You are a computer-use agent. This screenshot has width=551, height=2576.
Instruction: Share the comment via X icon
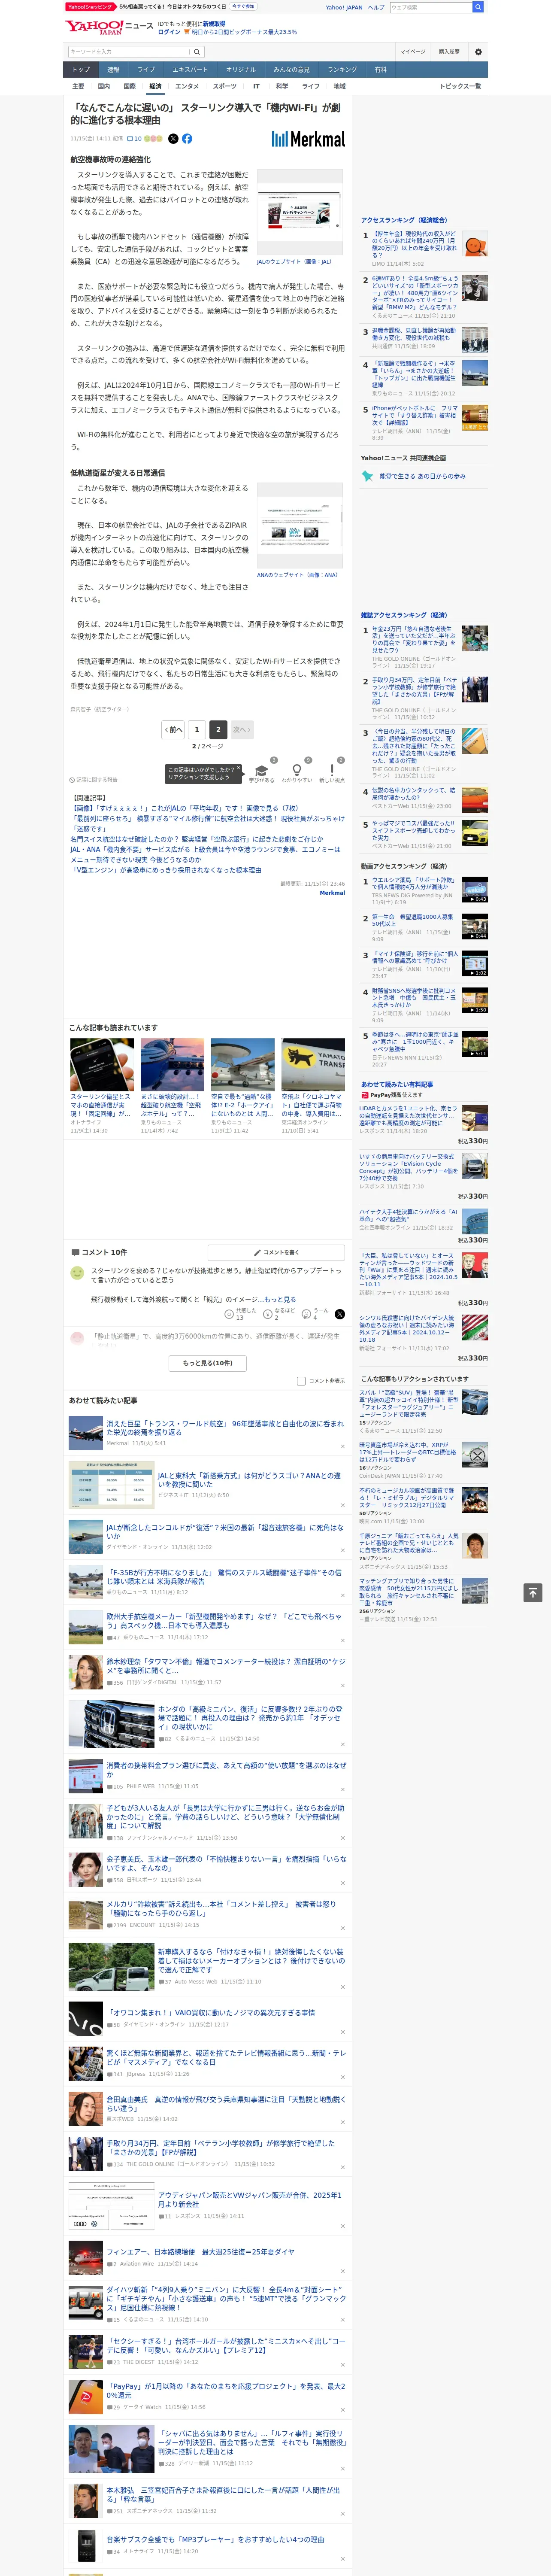coord(339,1314)
